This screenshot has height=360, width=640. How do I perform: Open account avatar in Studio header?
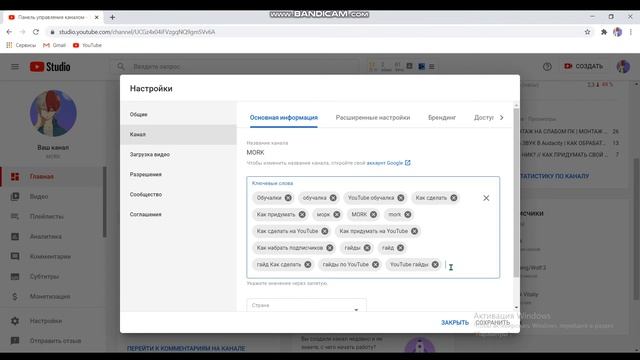623,67
